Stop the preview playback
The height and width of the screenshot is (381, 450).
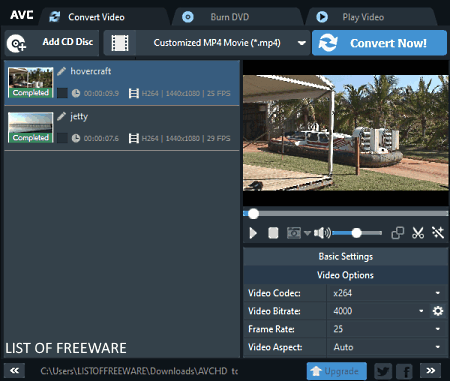[273, 233]
